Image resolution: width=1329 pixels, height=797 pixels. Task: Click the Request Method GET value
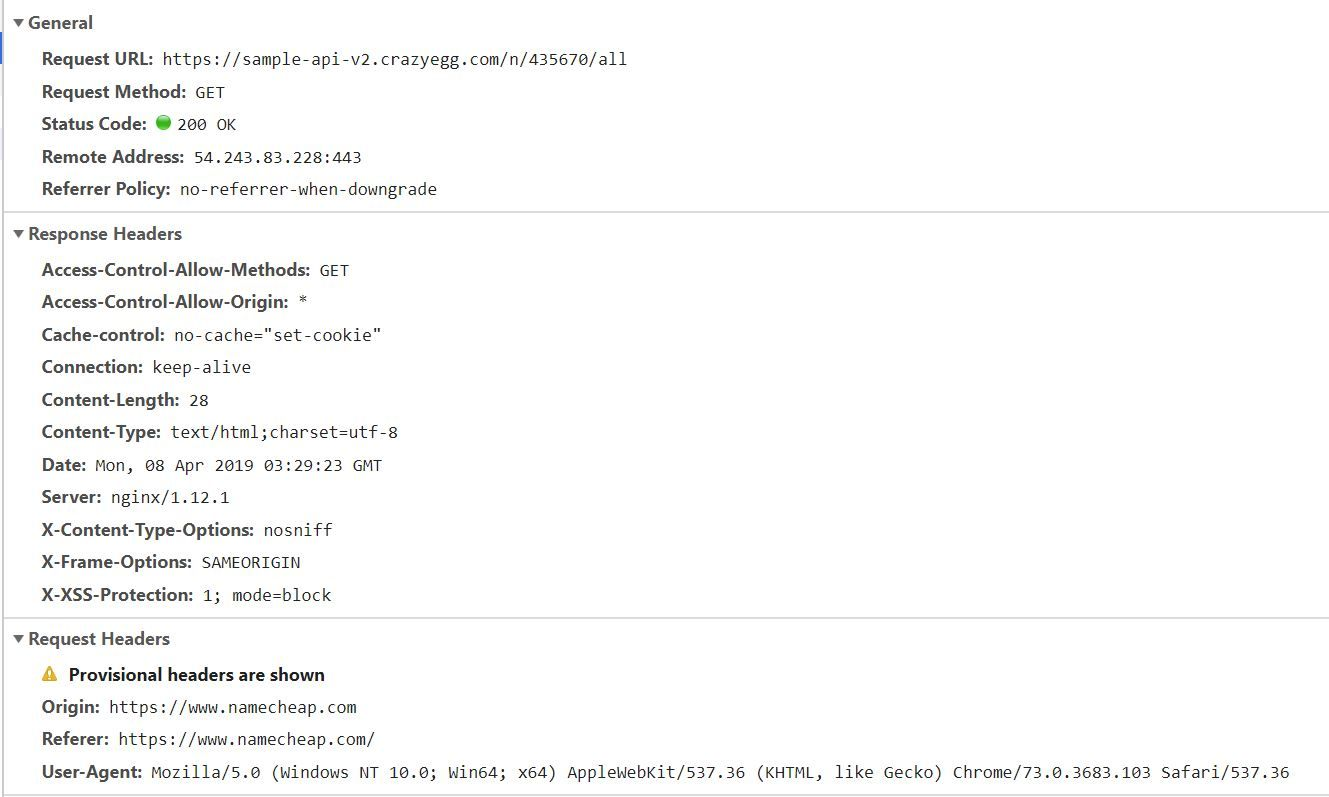[x=210, y=92]
